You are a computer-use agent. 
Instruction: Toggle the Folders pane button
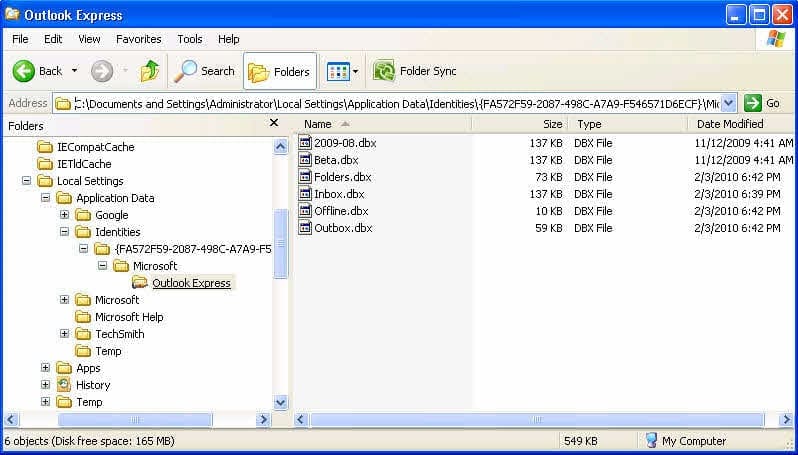280,71
